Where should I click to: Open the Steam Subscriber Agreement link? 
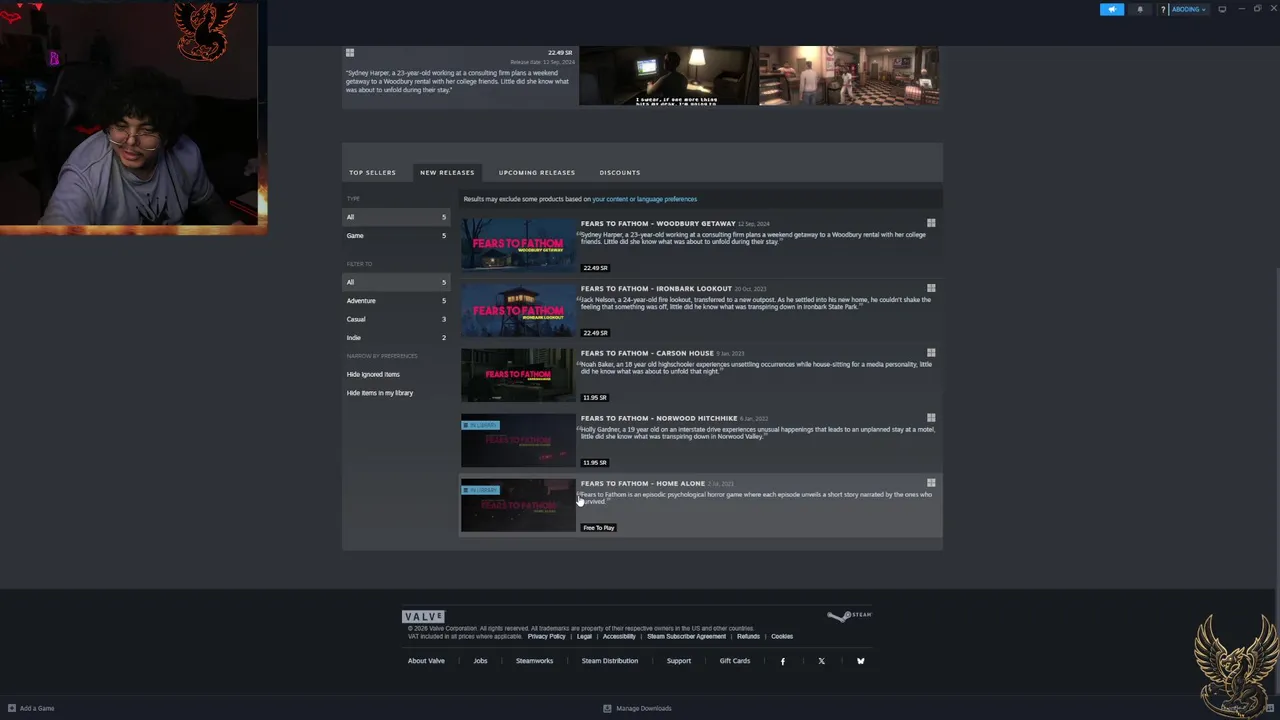686,636
